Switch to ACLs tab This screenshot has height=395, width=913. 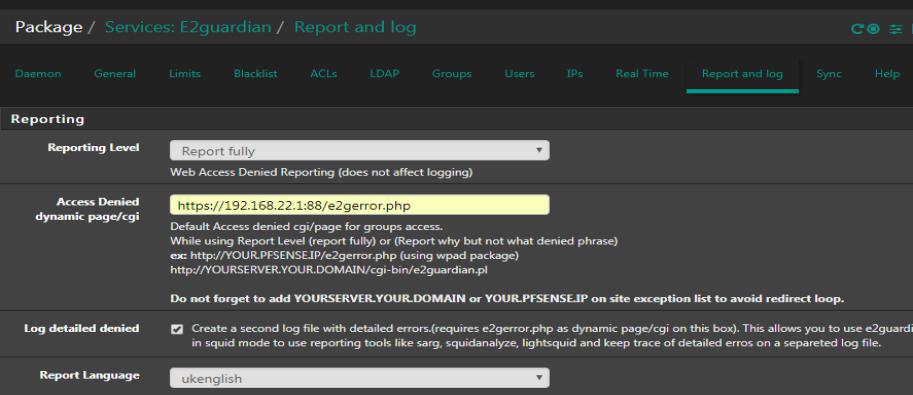tap(324, 74)
